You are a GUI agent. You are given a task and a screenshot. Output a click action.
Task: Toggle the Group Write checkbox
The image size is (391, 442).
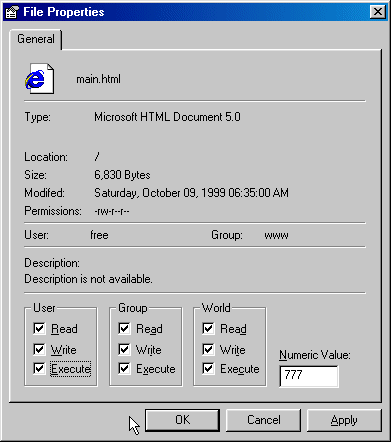pos(124,349)
